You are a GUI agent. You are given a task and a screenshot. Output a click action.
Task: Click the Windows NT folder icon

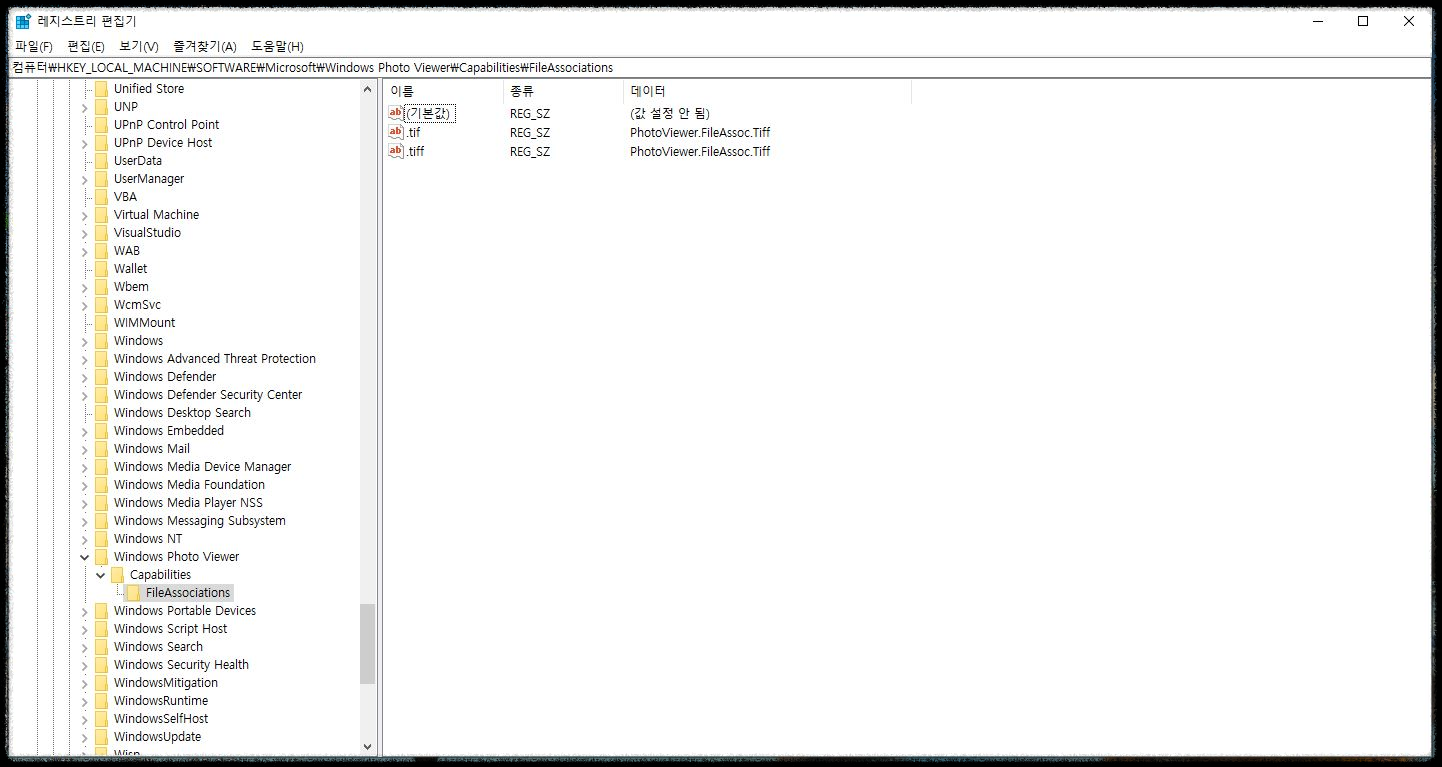point(101,539)
